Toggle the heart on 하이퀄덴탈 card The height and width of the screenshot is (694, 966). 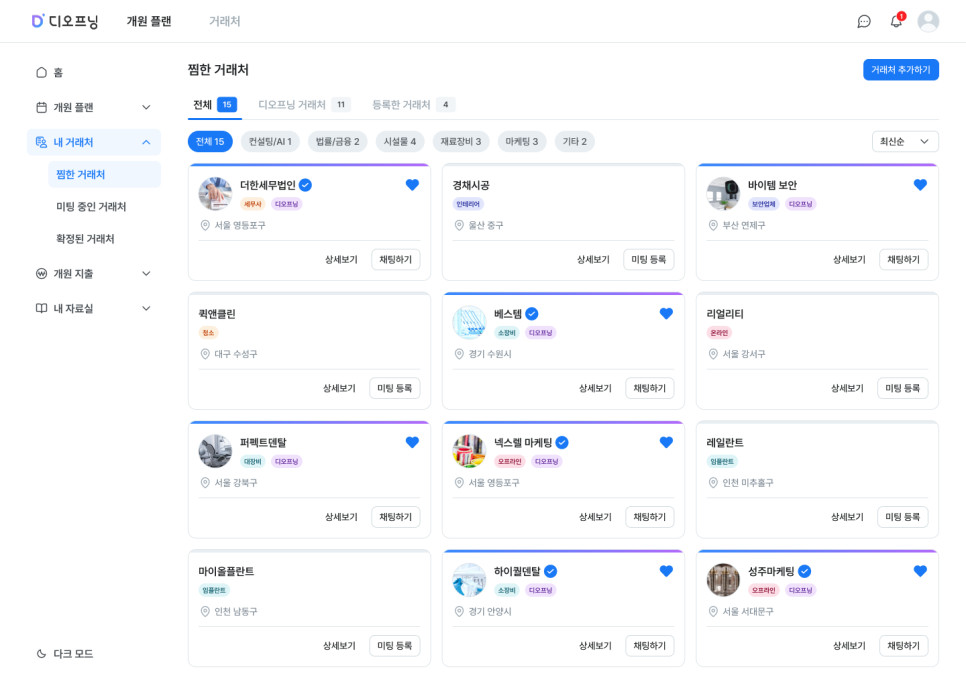pos(666,571)
